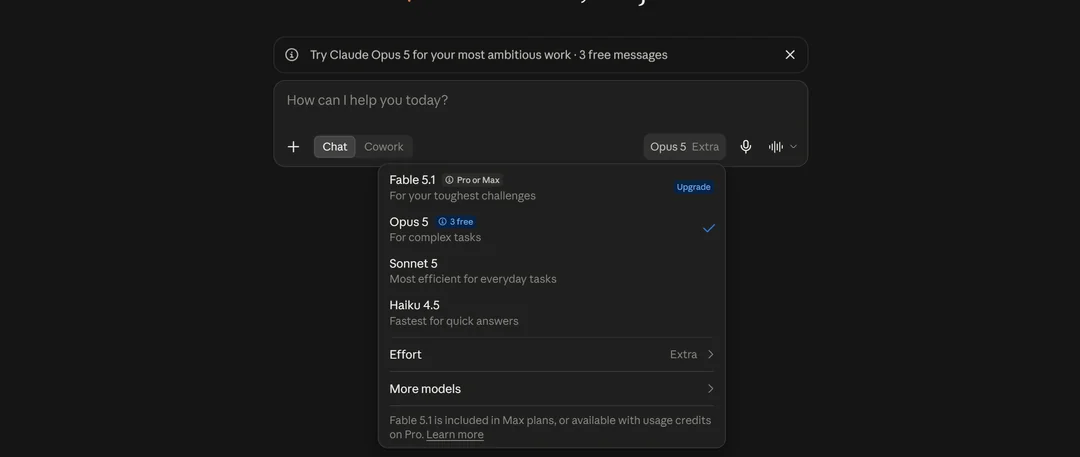Open the Opus 5 Extra model selector
The width and height of the screenshot is (1080, 457).
pyautogui.click(x=685, y=147)
